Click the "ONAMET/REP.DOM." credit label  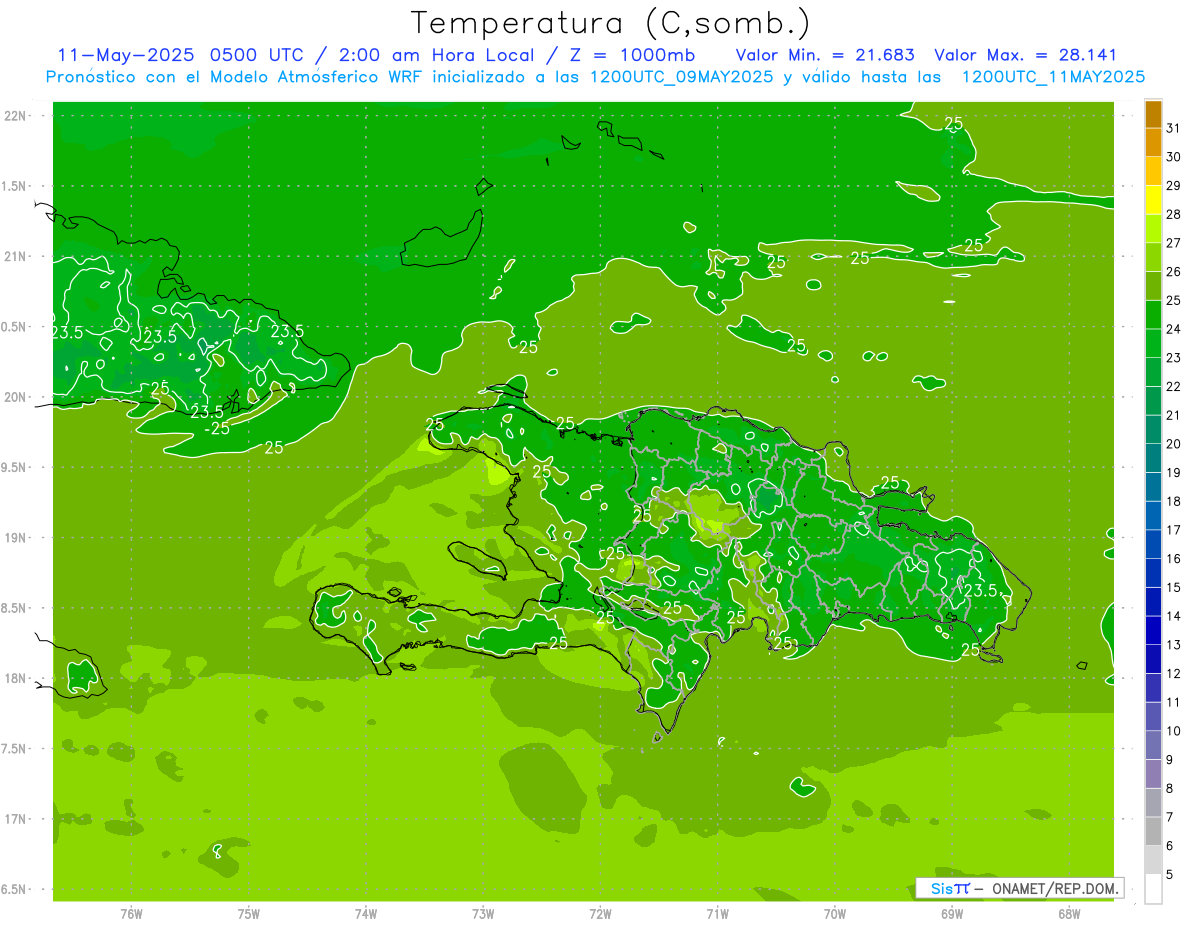pos(1054,888)
